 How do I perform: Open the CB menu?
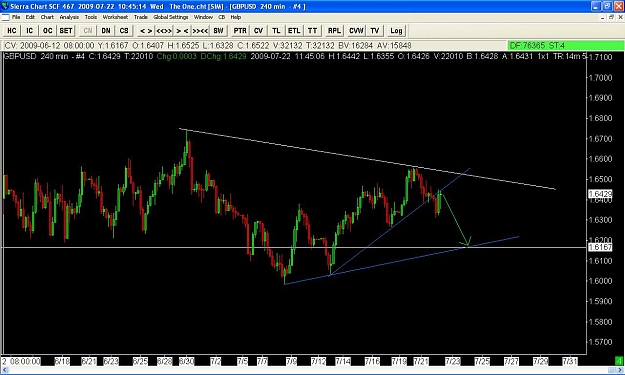coord(222,17)
